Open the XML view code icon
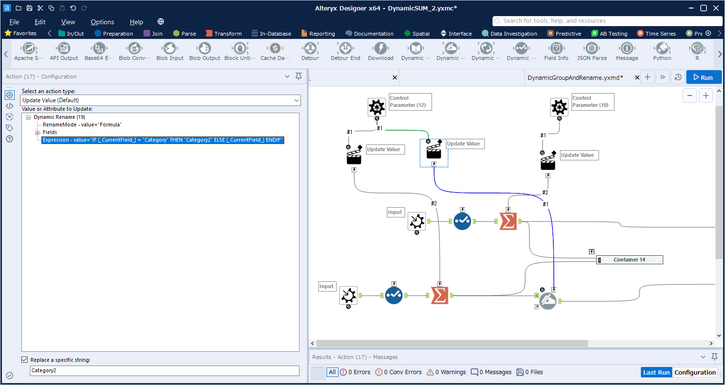Viewport: 725px width, 385px height. (9, 106)
